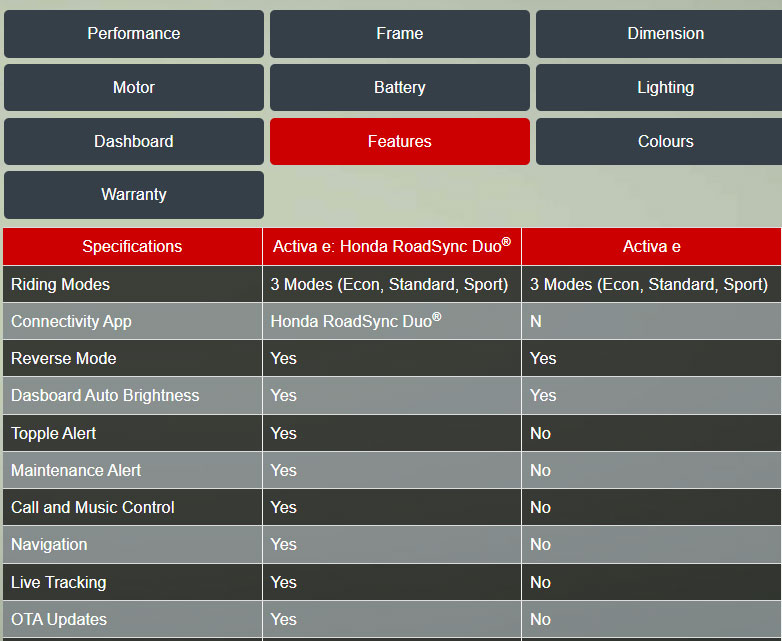Click the Specifications column header

132,246
